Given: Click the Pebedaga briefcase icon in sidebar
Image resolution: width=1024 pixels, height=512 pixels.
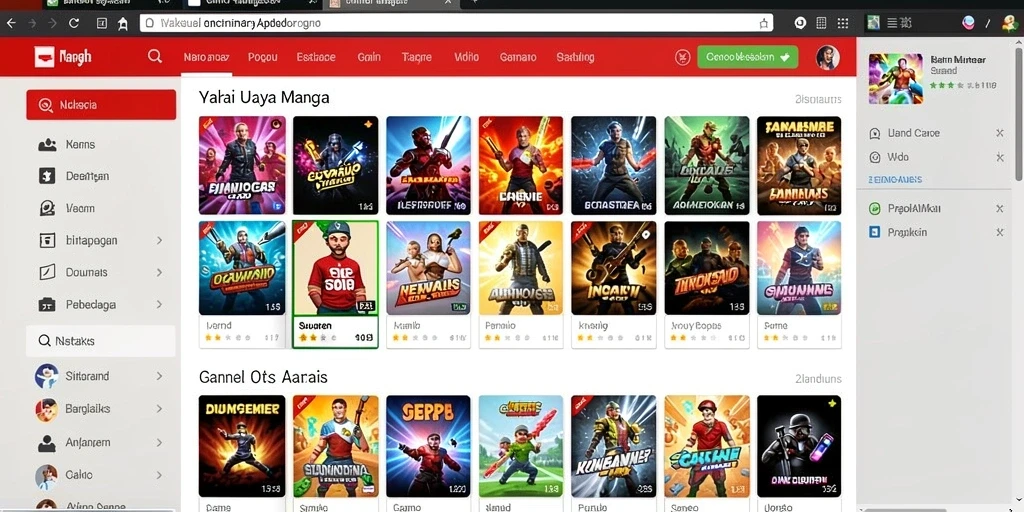Looking at the screenshot, I should (x=47, y=304).
